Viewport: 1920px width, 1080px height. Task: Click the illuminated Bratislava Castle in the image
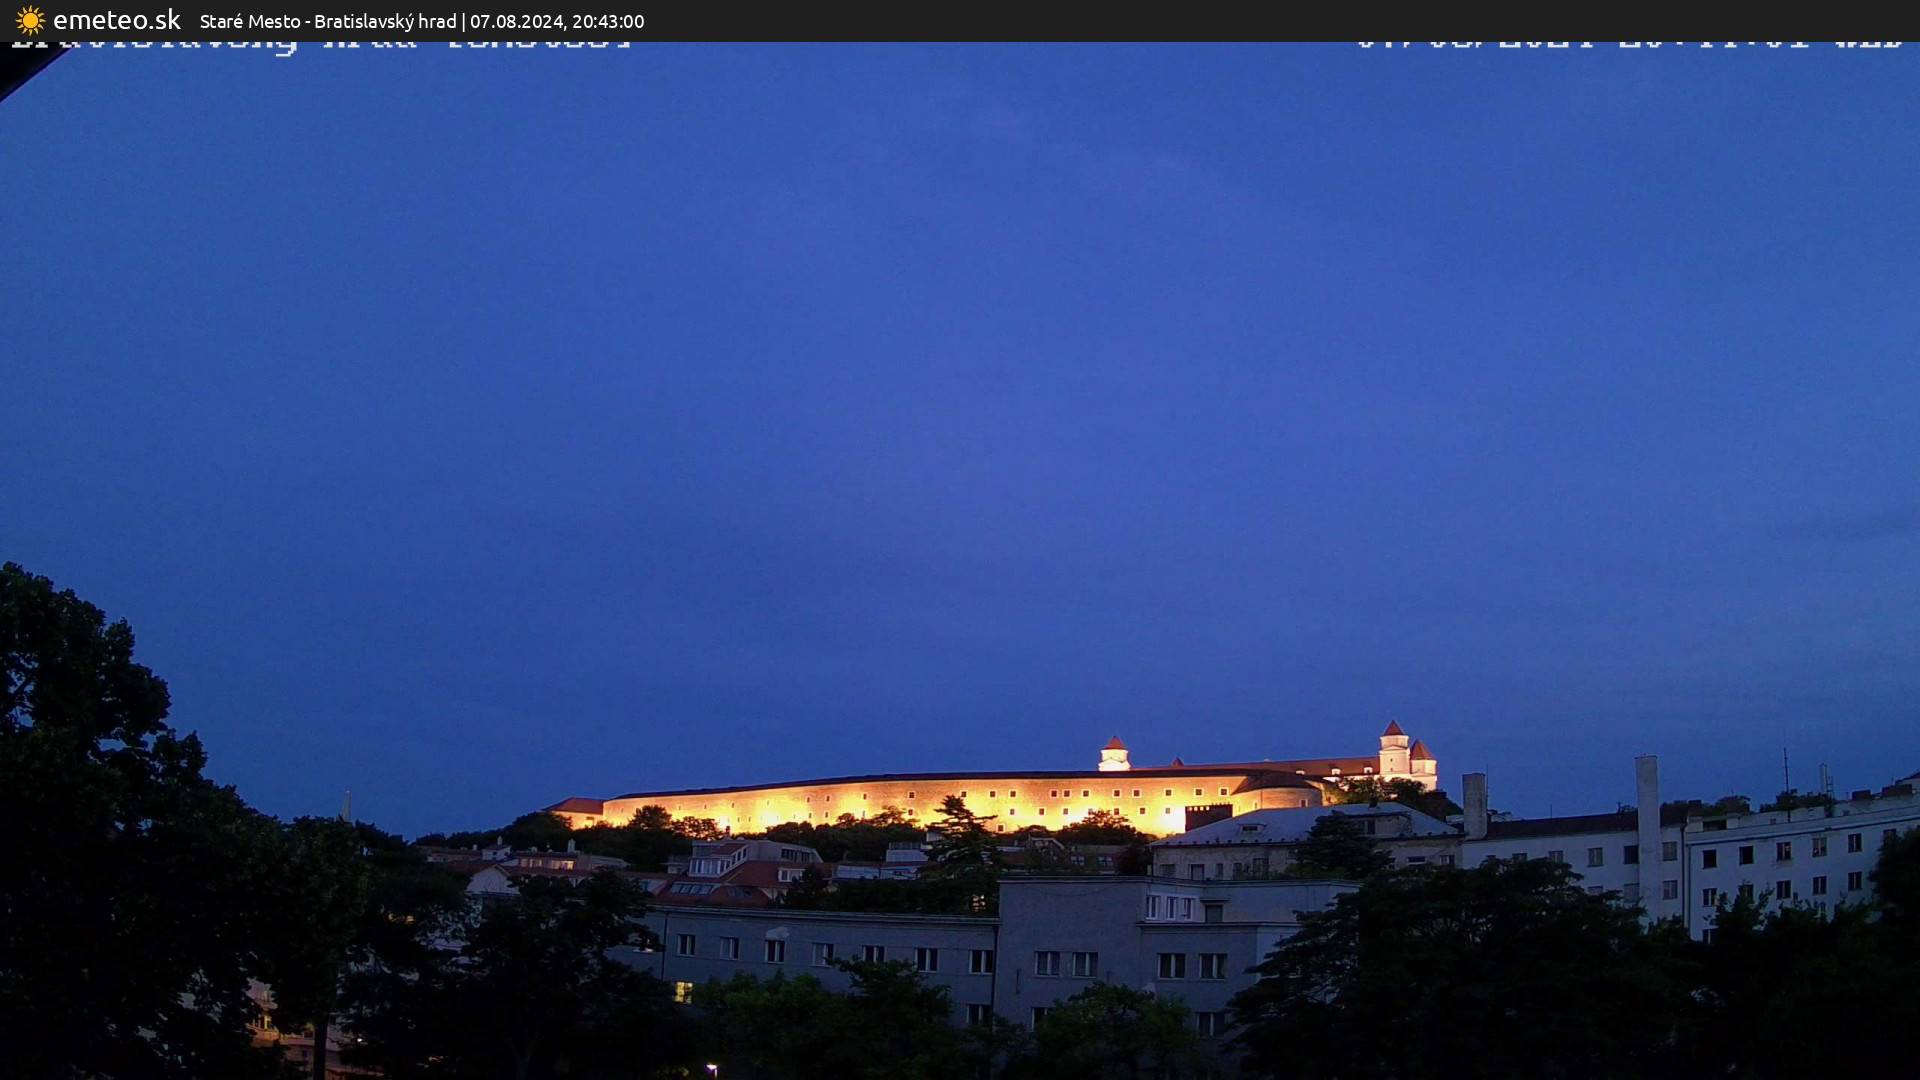(950, 790)
